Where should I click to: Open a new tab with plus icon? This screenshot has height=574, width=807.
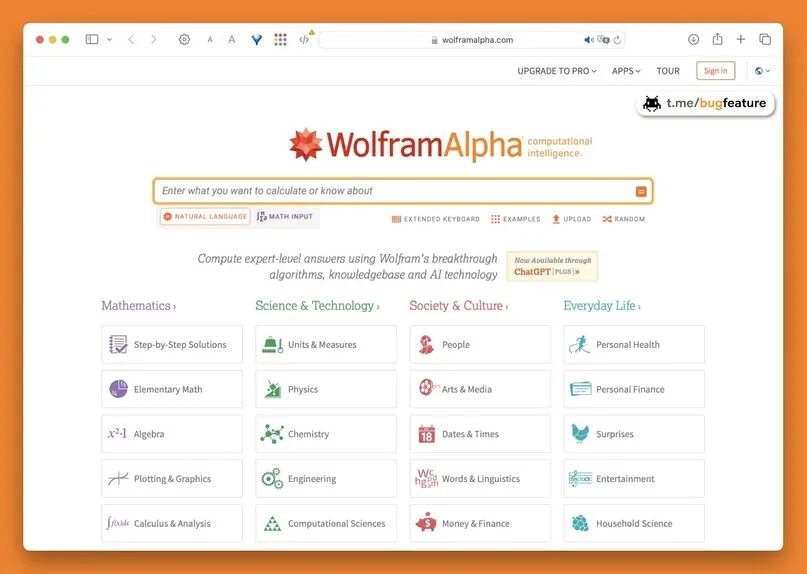(x=741, y=39)
